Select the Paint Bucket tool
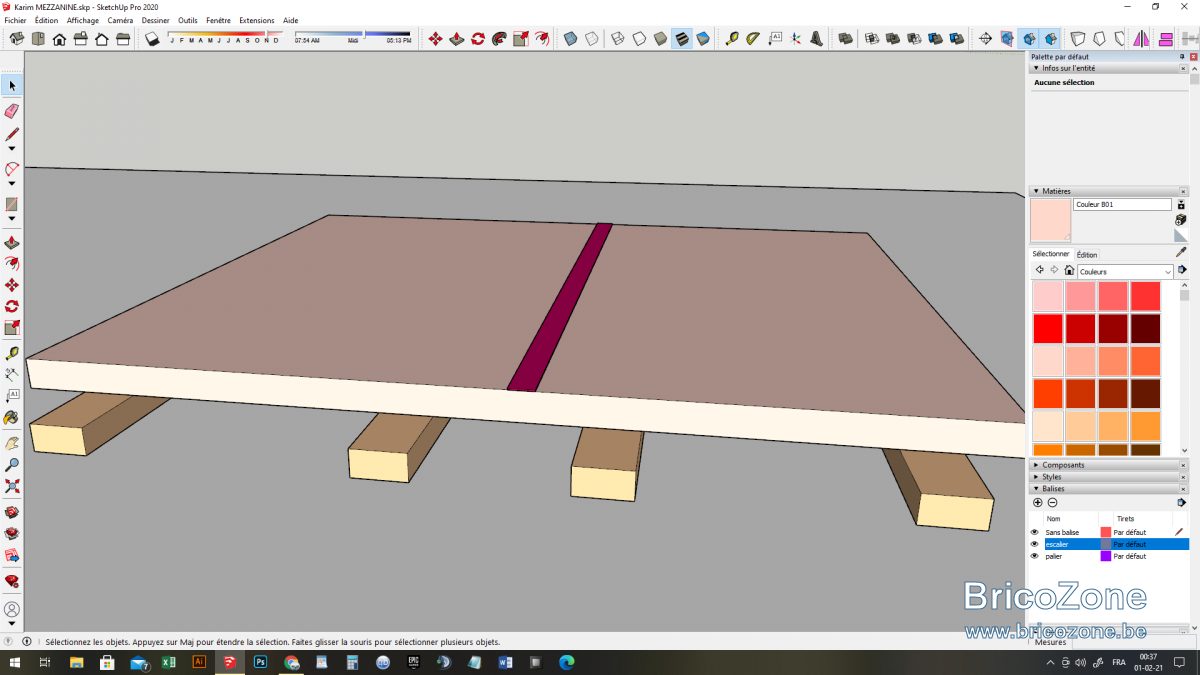Screen dimensions: 1200x675 tap(12, 418)
